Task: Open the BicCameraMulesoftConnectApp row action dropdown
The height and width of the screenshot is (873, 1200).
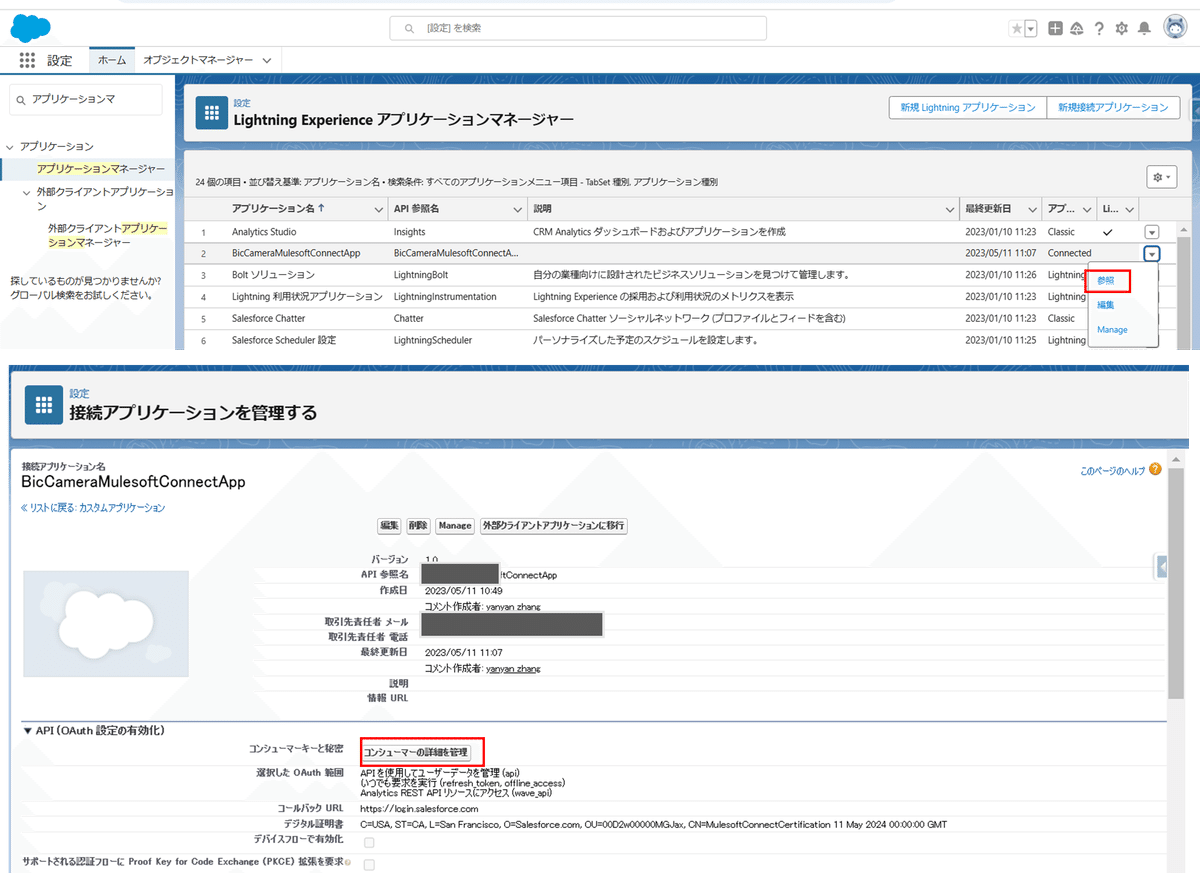Action: (1151, 252)
